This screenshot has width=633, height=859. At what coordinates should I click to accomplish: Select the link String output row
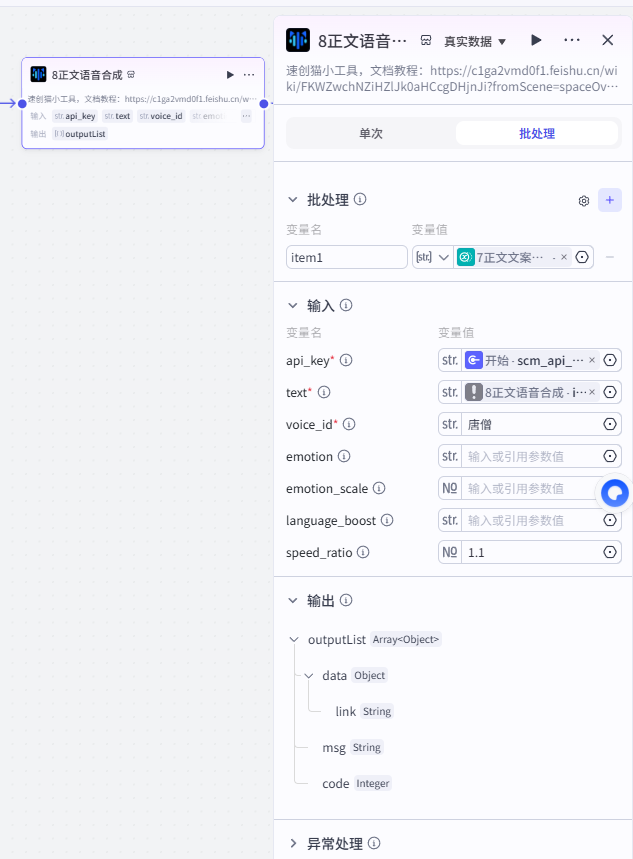point(364,711)
